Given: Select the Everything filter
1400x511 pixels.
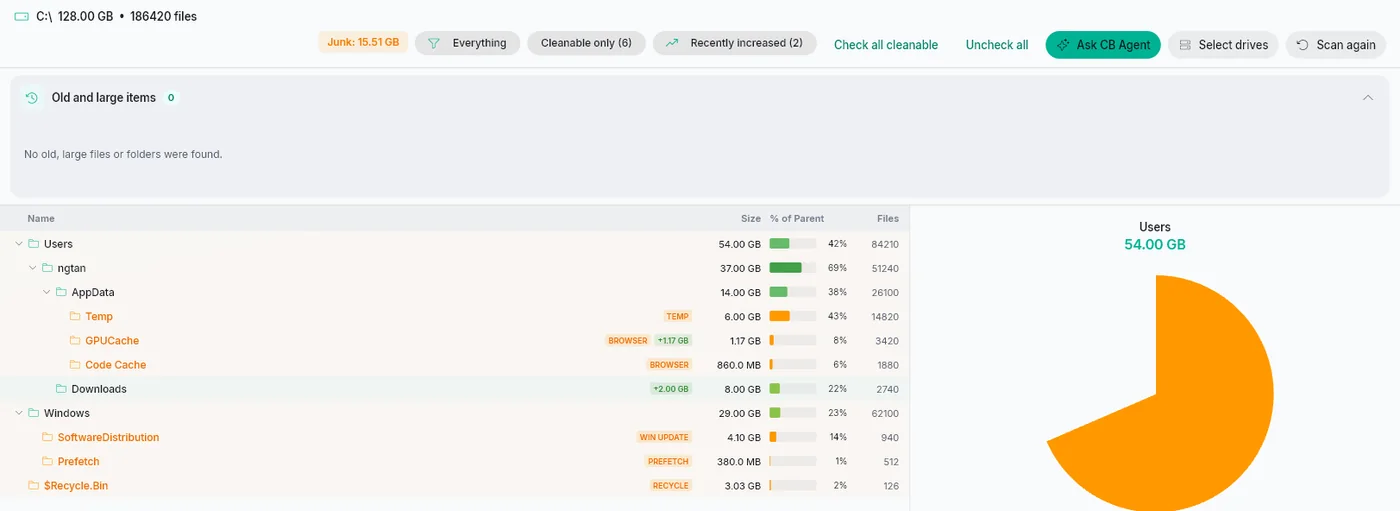Looking at the screenshot, I should [467, 44].
